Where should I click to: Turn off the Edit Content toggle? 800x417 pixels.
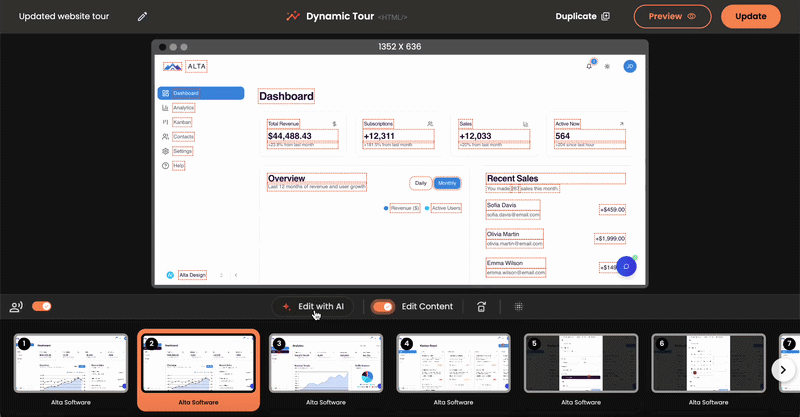[382, 307]
